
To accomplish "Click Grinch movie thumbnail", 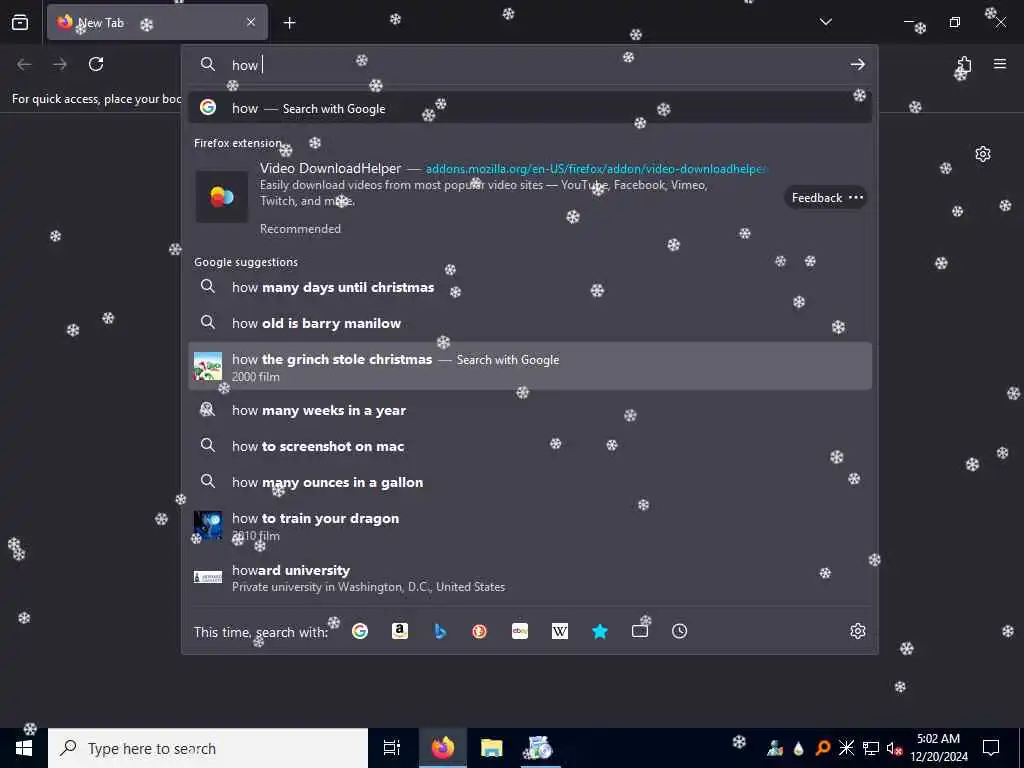I will [x=208, y=366].
